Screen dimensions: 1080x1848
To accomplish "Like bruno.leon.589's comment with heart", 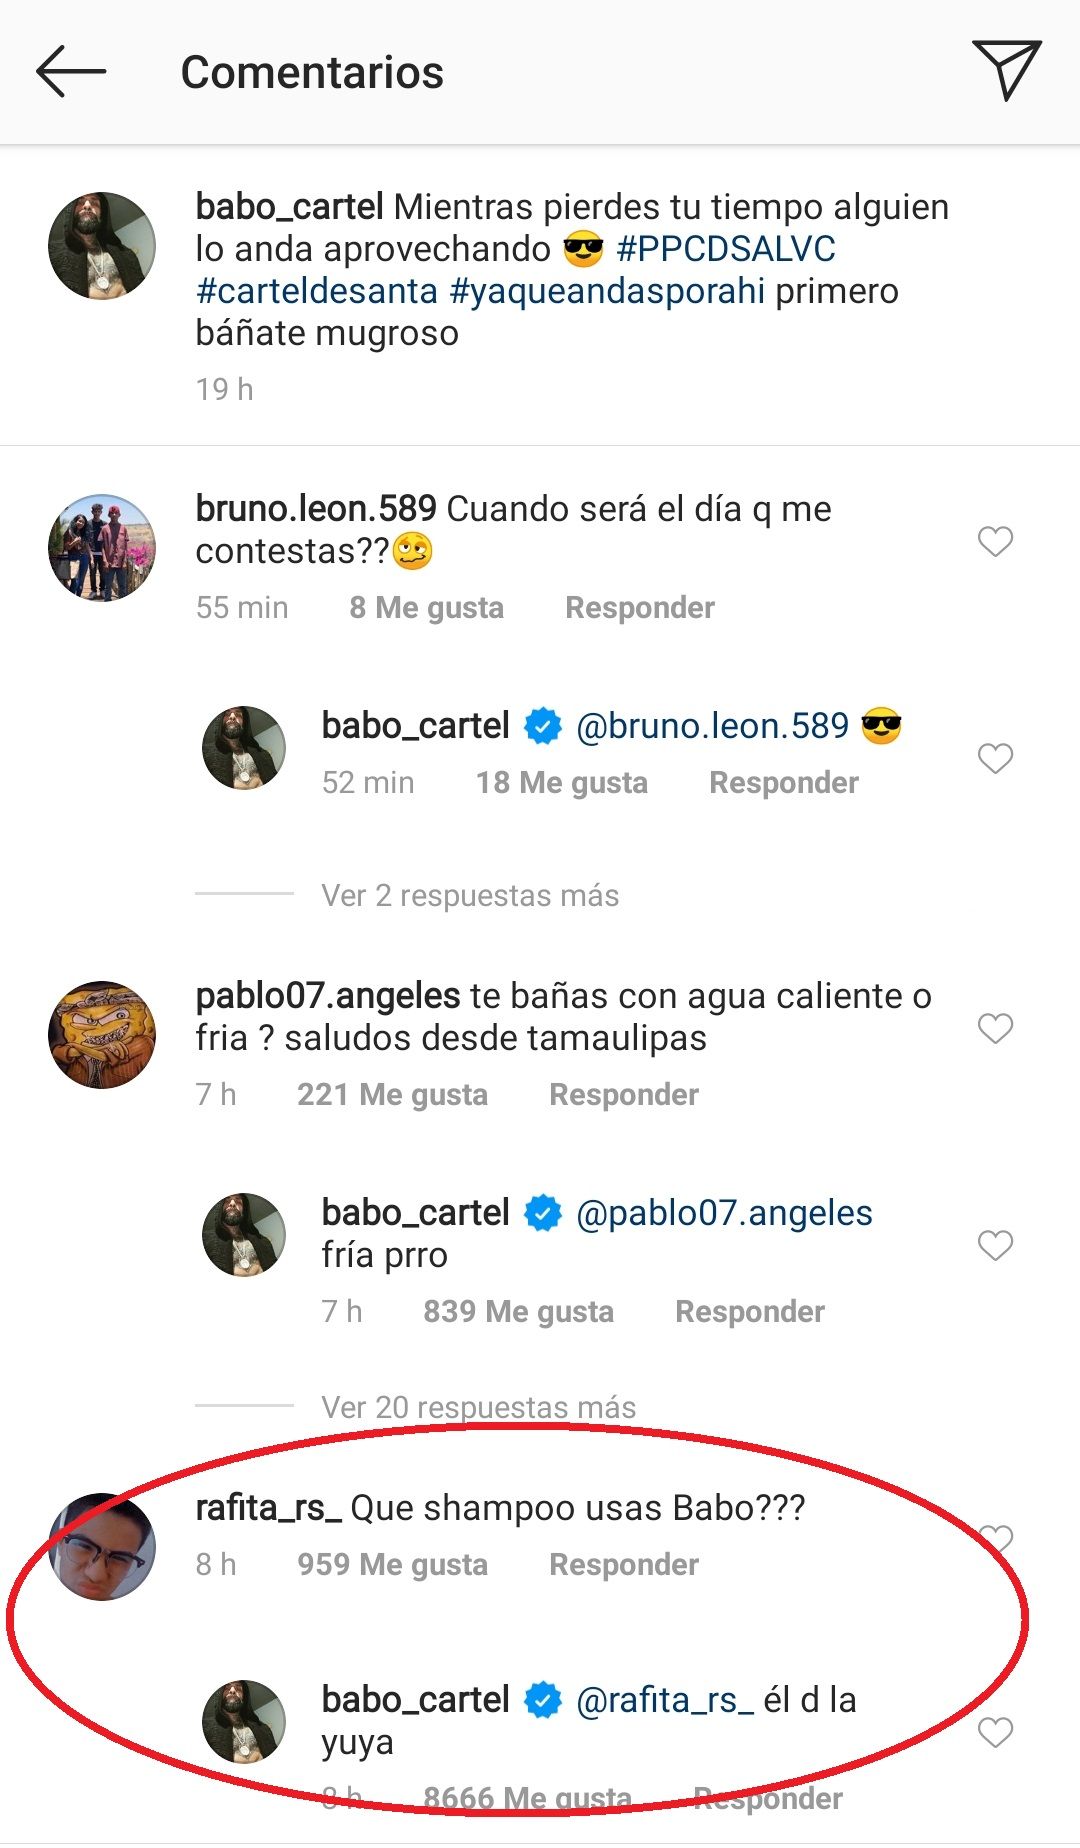I will click(995, 542).
